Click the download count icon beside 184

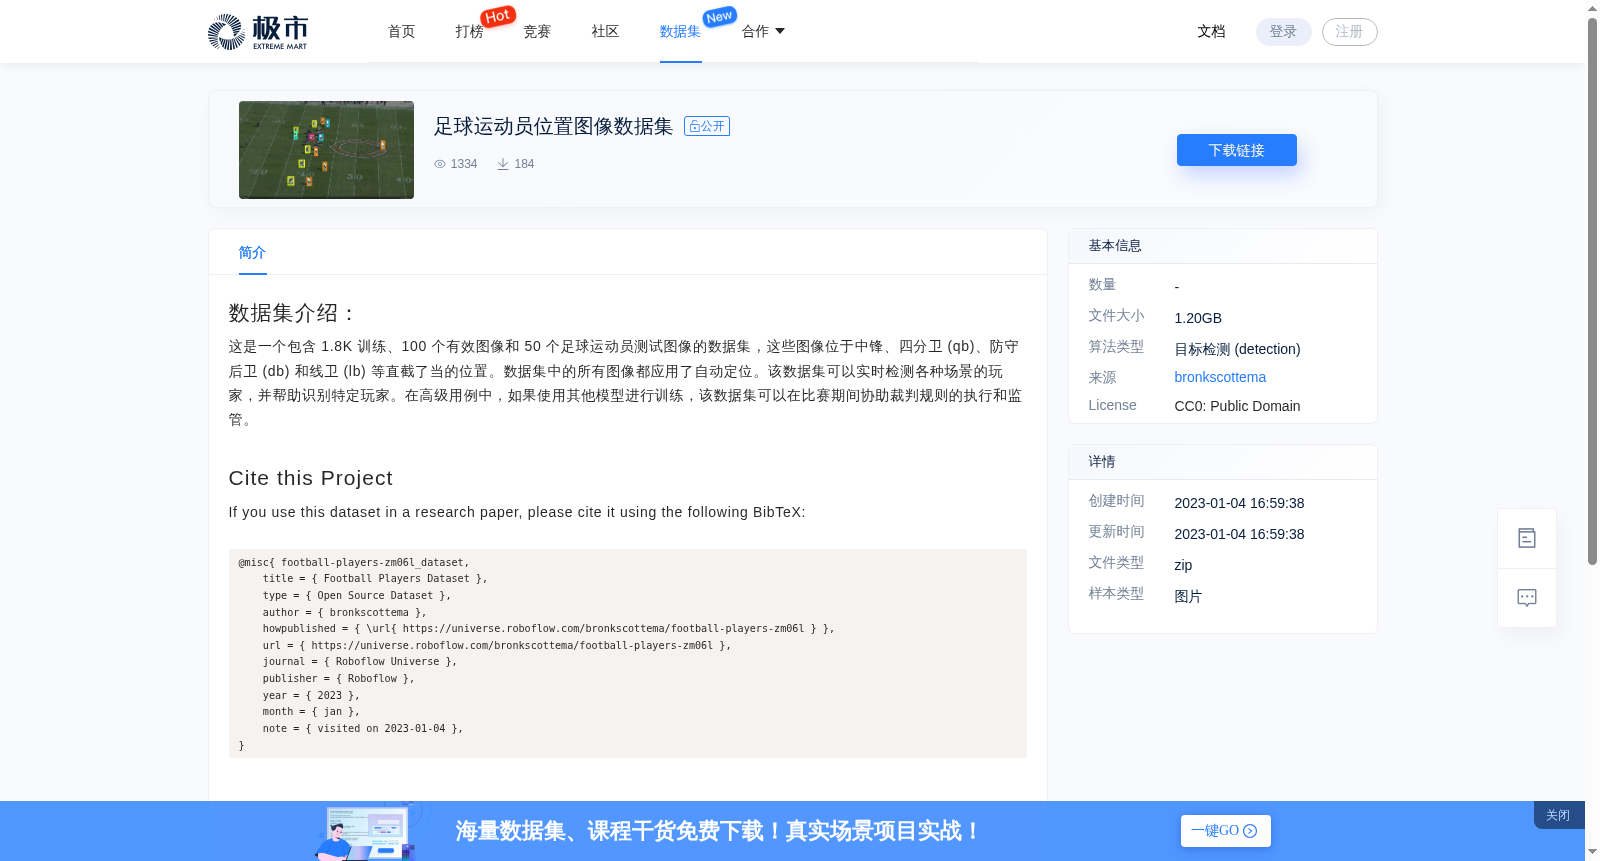click(x=503, y=164)
